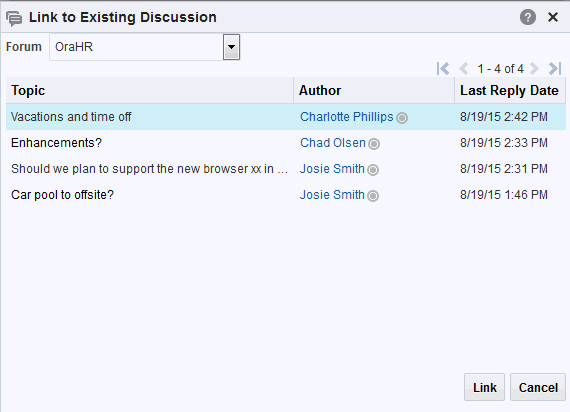
Task: Close the Link to Existing Discussion dialog
Action: pyautogui.click(x=553, y=17)
